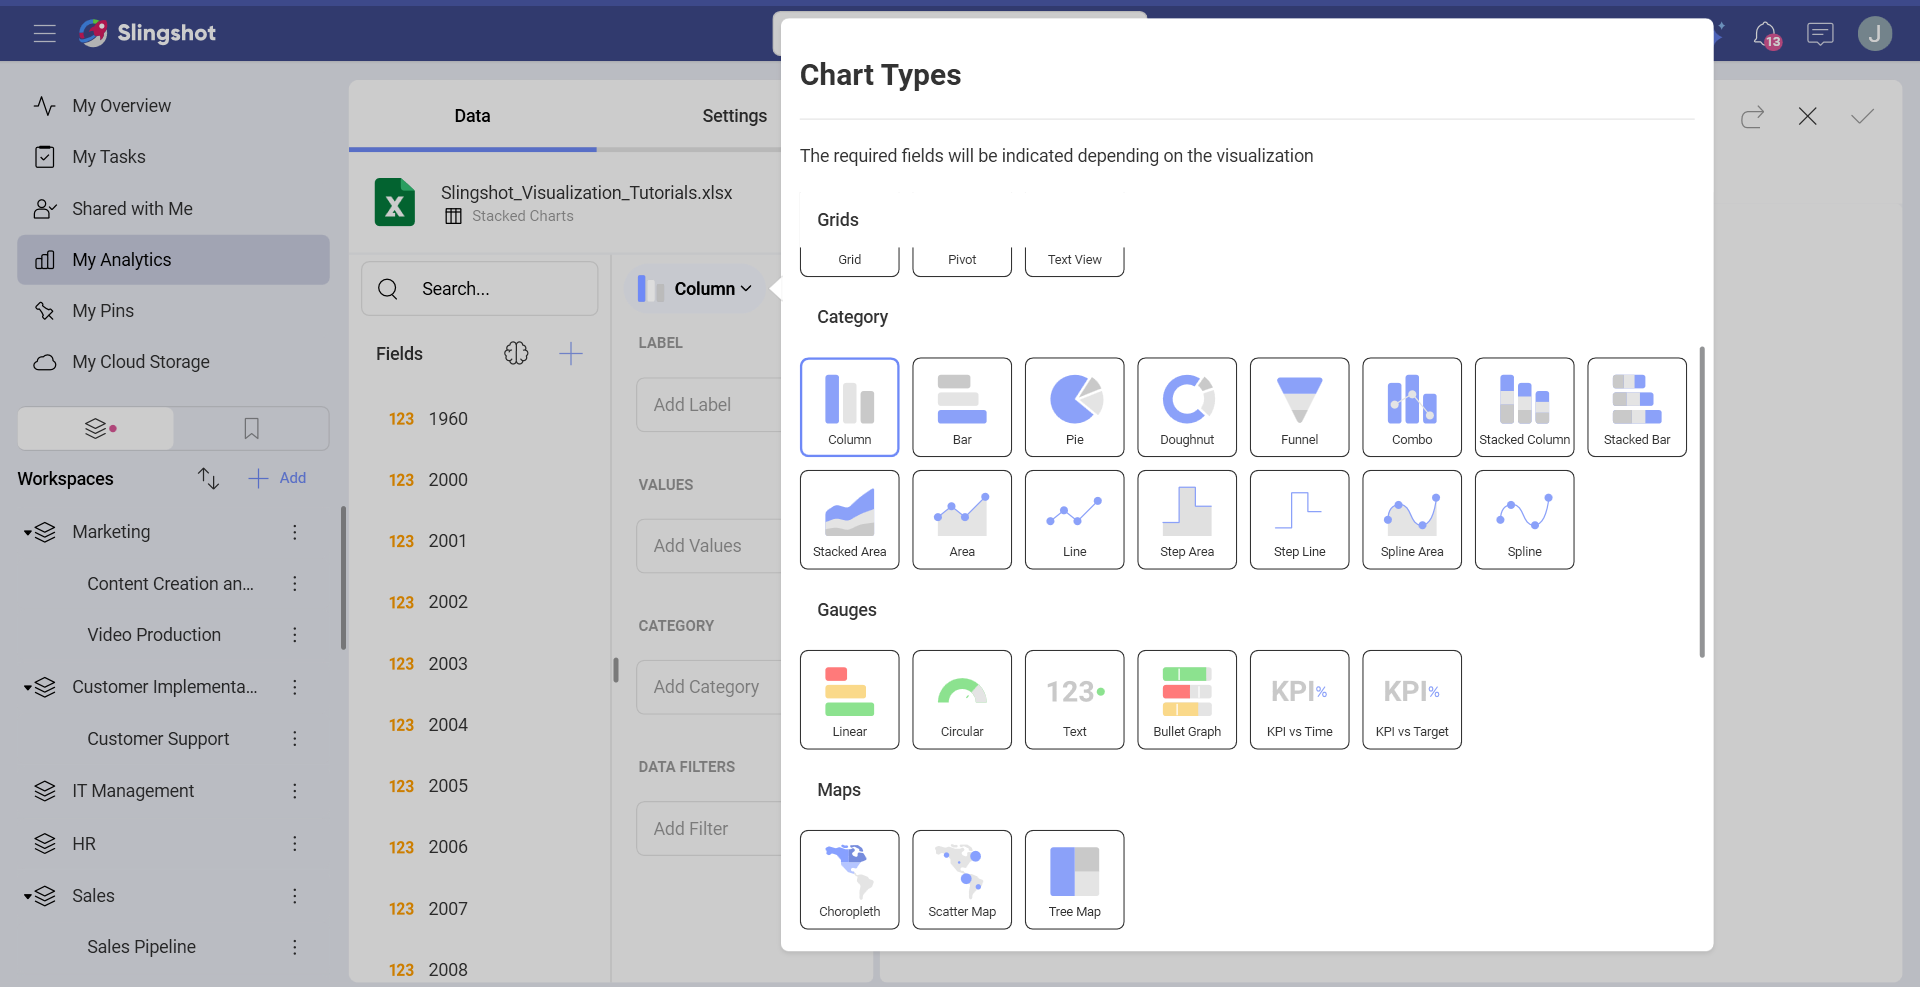Screen dimensions: 1920x987
Task: Select the Area chart type
Action: pyautogui.click(x=962, y=520)
